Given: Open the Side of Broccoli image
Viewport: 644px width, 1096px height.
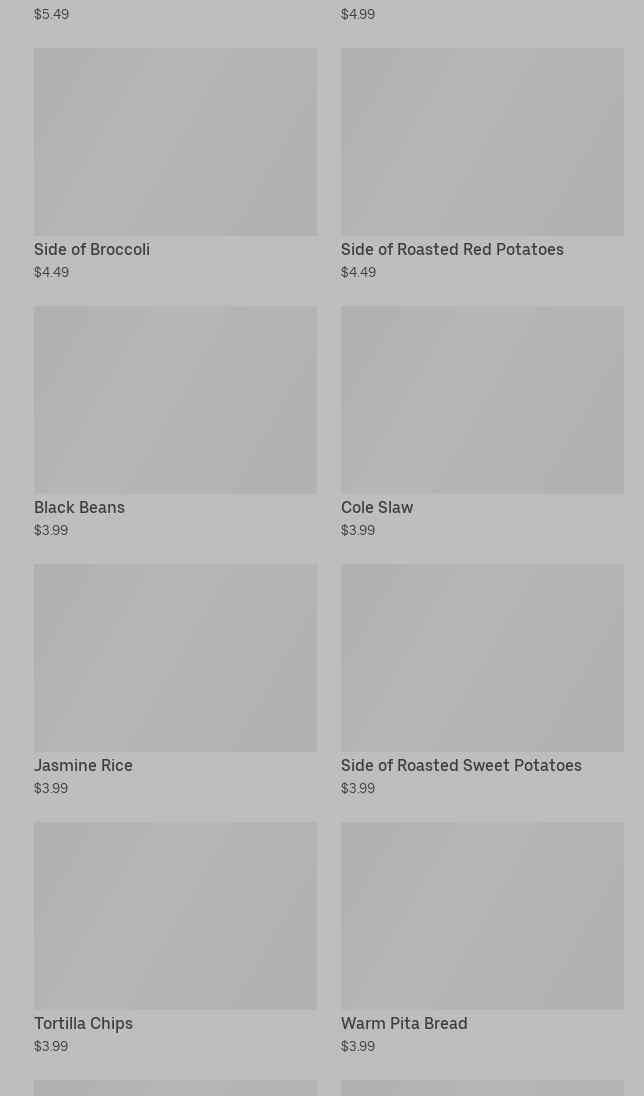Looking at the screenshot, I should (175, 142).
